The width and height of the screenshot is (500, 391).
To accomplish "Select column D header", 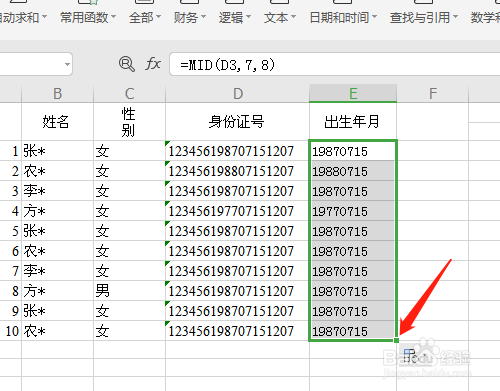I will coord(237,93).
